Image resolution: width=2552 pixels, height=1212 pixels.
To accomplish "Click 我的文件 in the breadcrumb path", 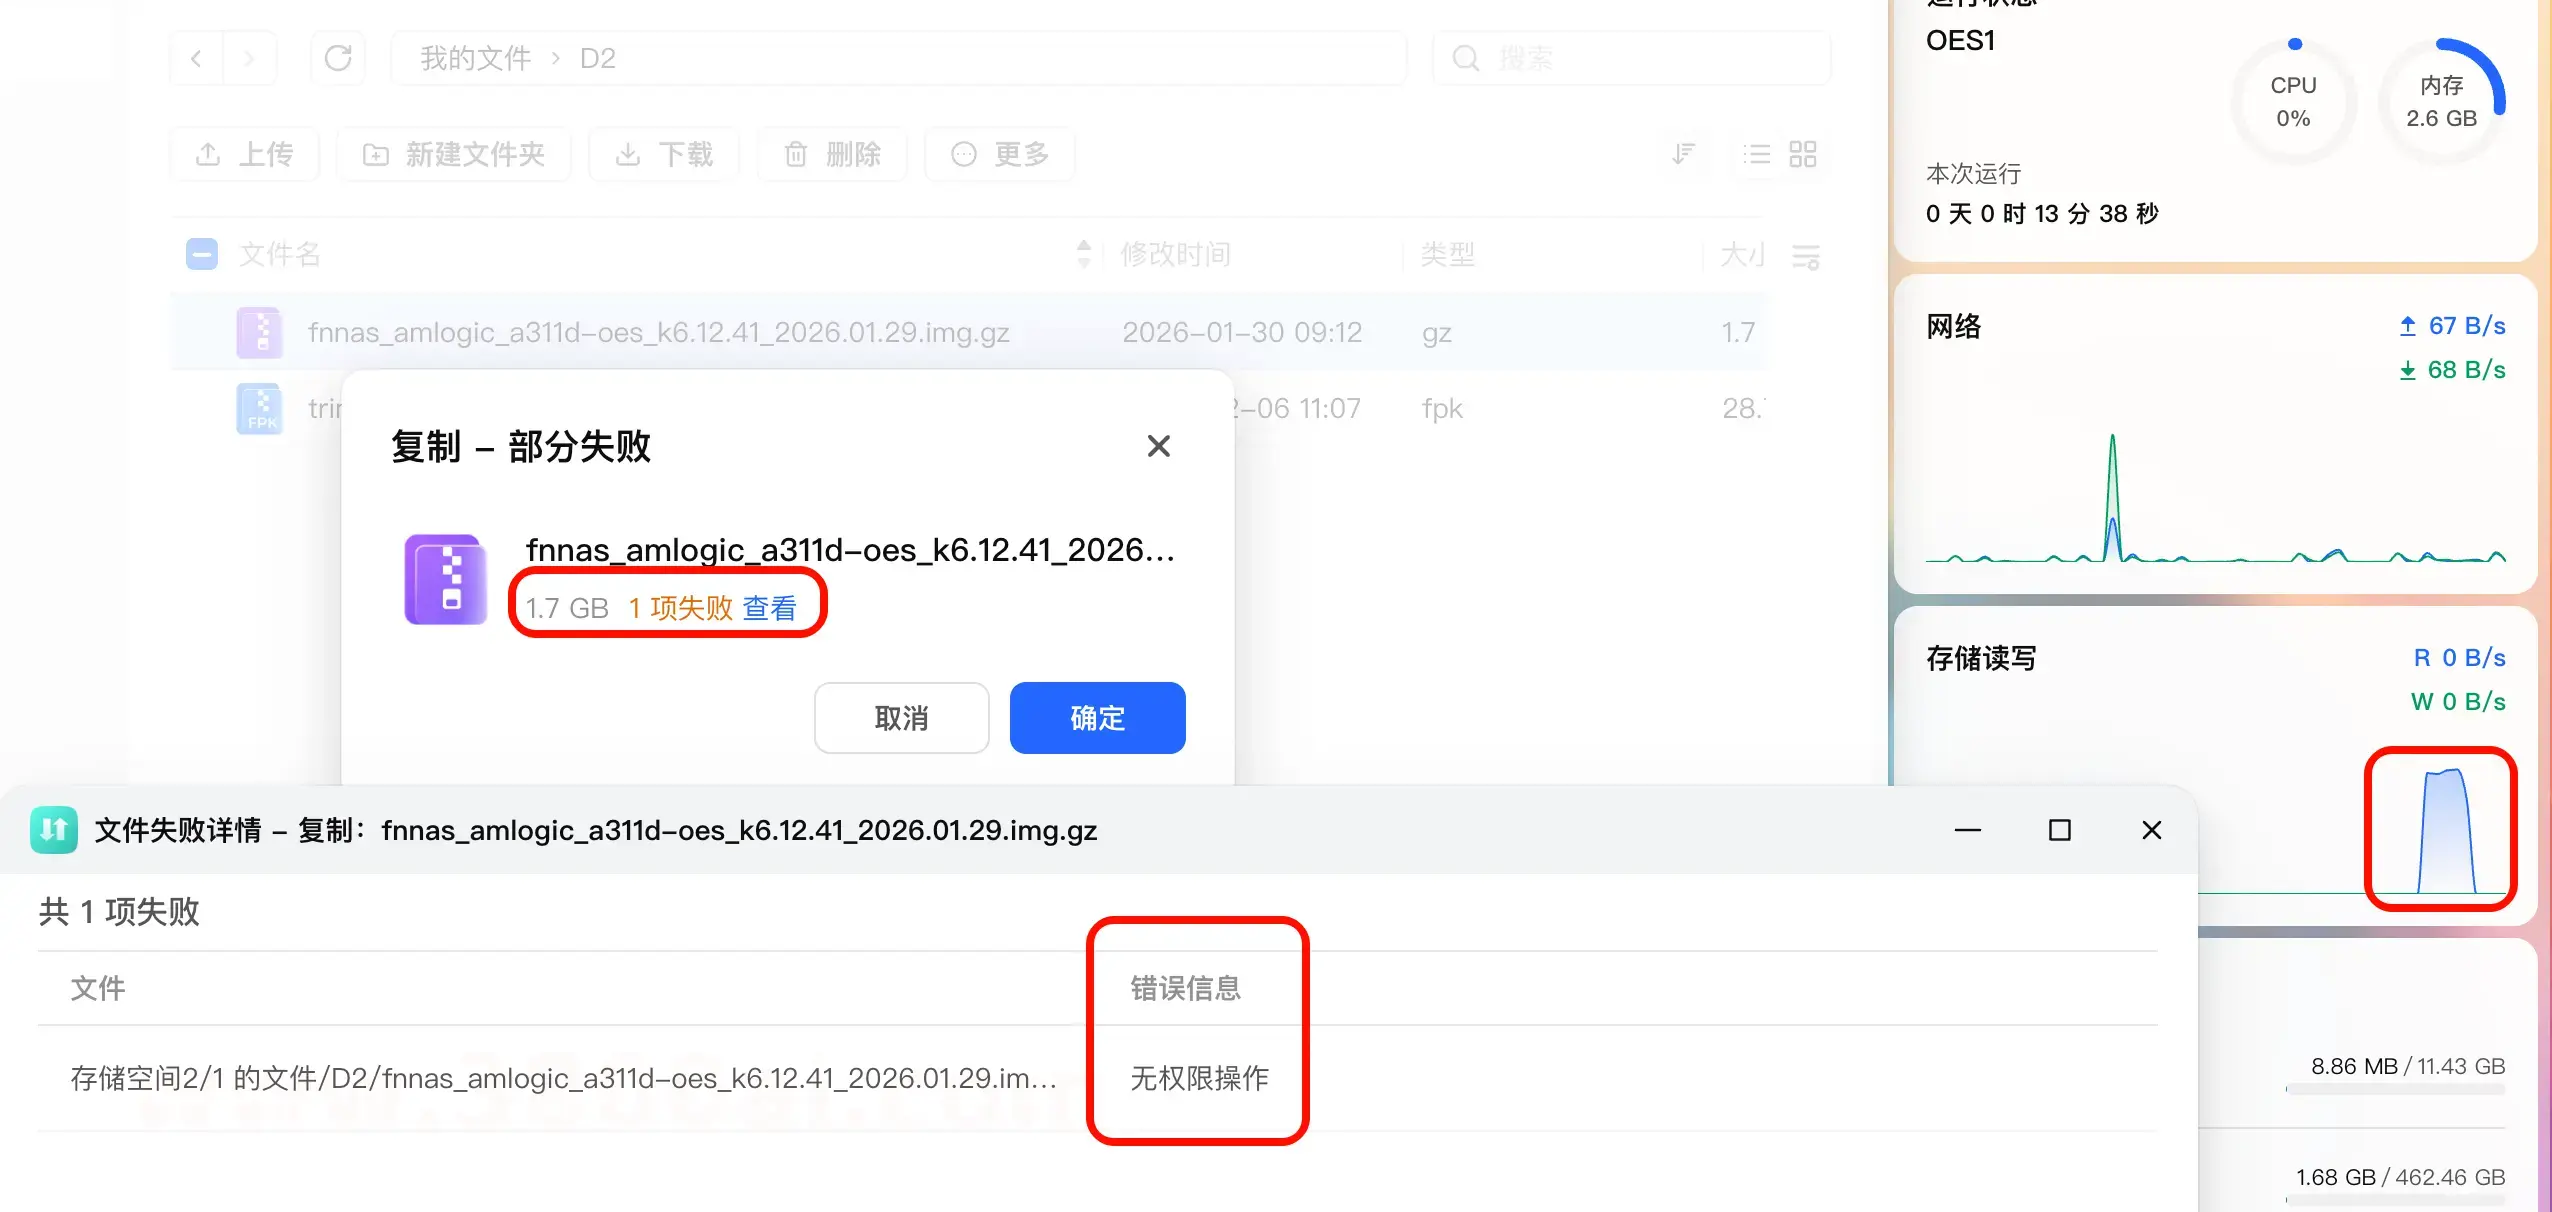I will 475,58.
